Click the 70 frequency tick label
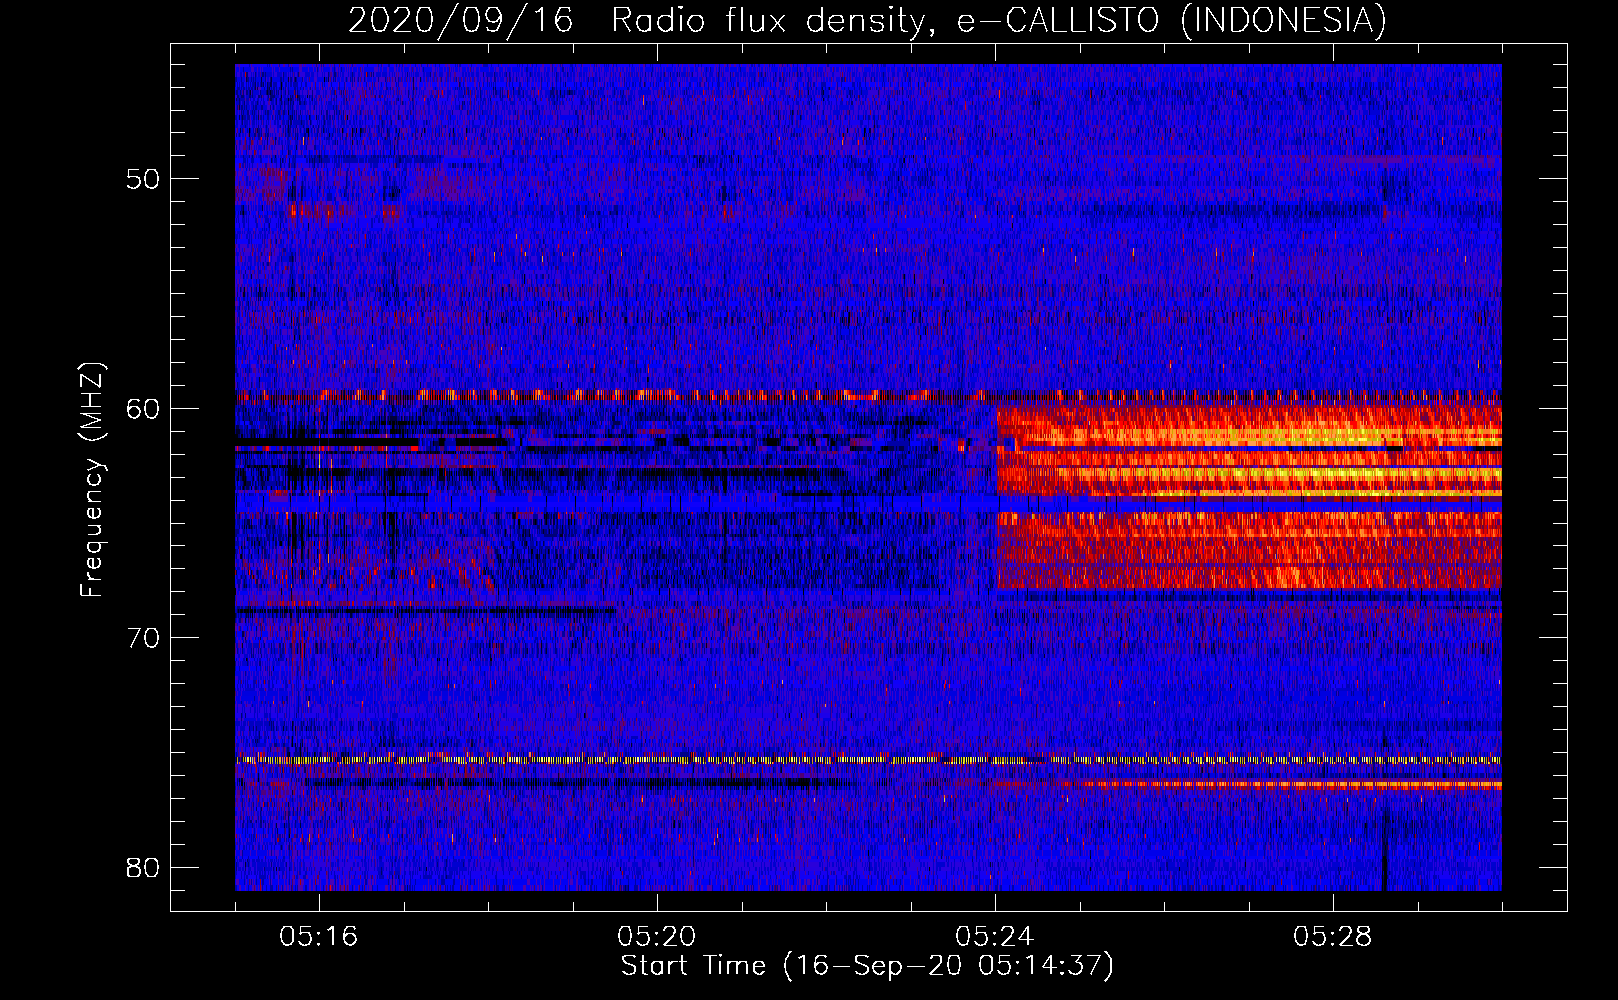This screenshot has width=1618, height=1000. tap(143, 638)
